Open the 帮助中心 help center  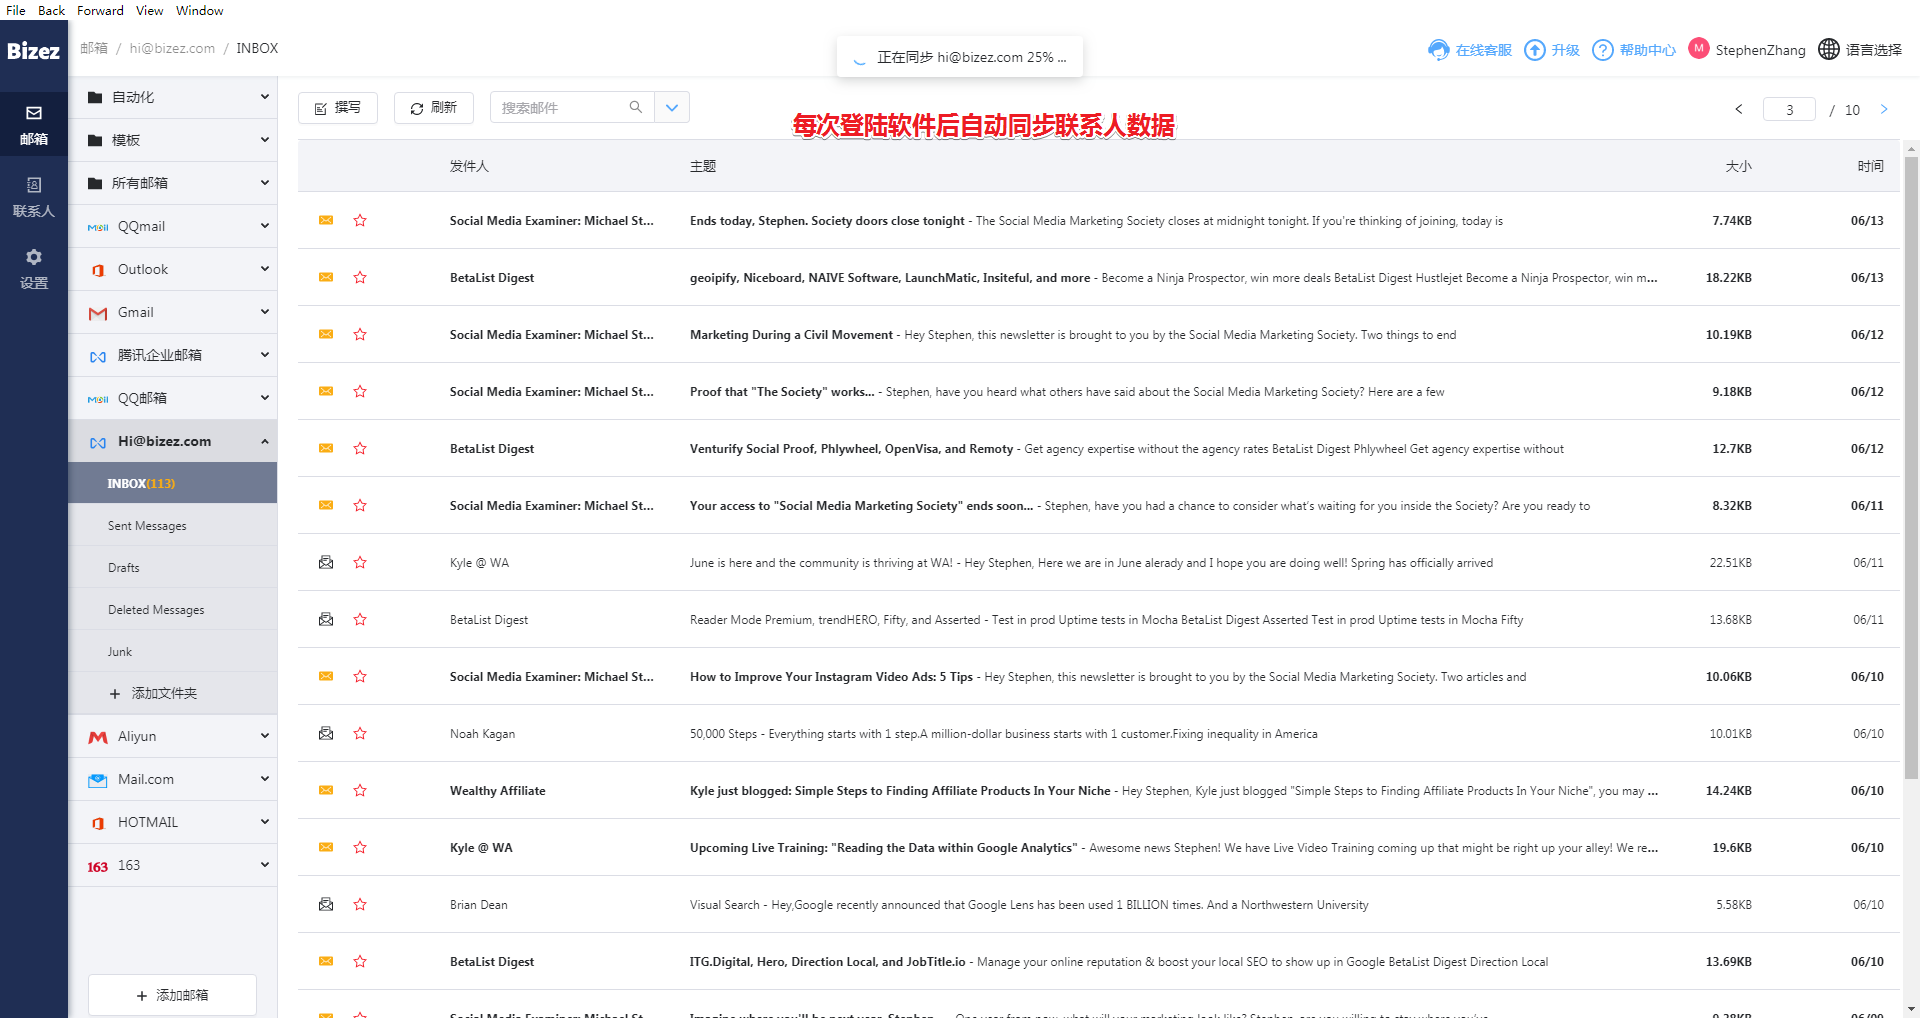click(x=1634, y=50)
